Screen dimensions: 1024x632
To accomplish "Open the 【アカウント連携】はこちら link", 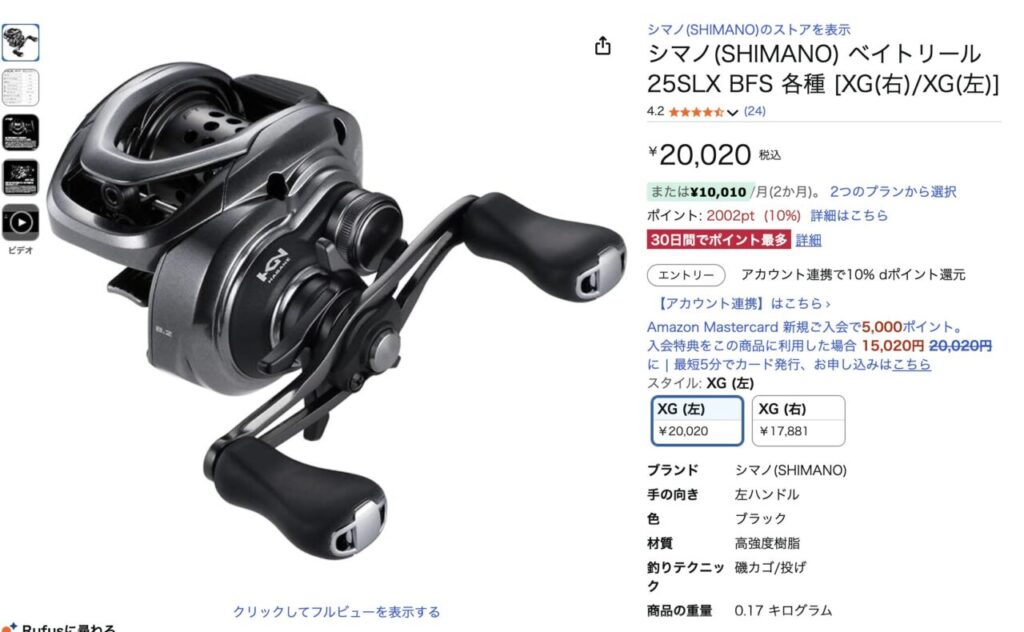I will [743, 304].
